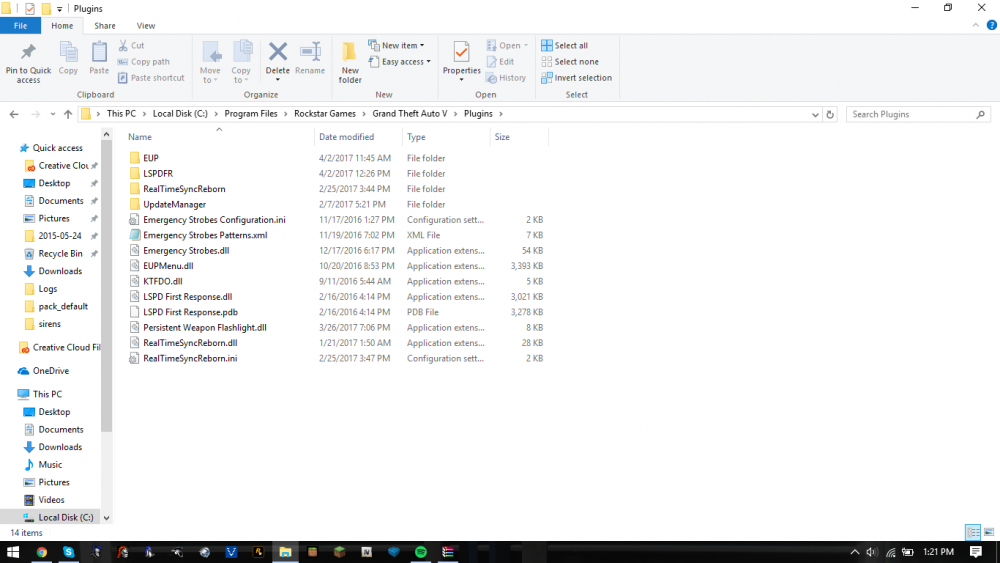Viewport: 1000px width, 563px height.
Task: Refresh the Plugins folder view
Action: click(x=830, y=114)
